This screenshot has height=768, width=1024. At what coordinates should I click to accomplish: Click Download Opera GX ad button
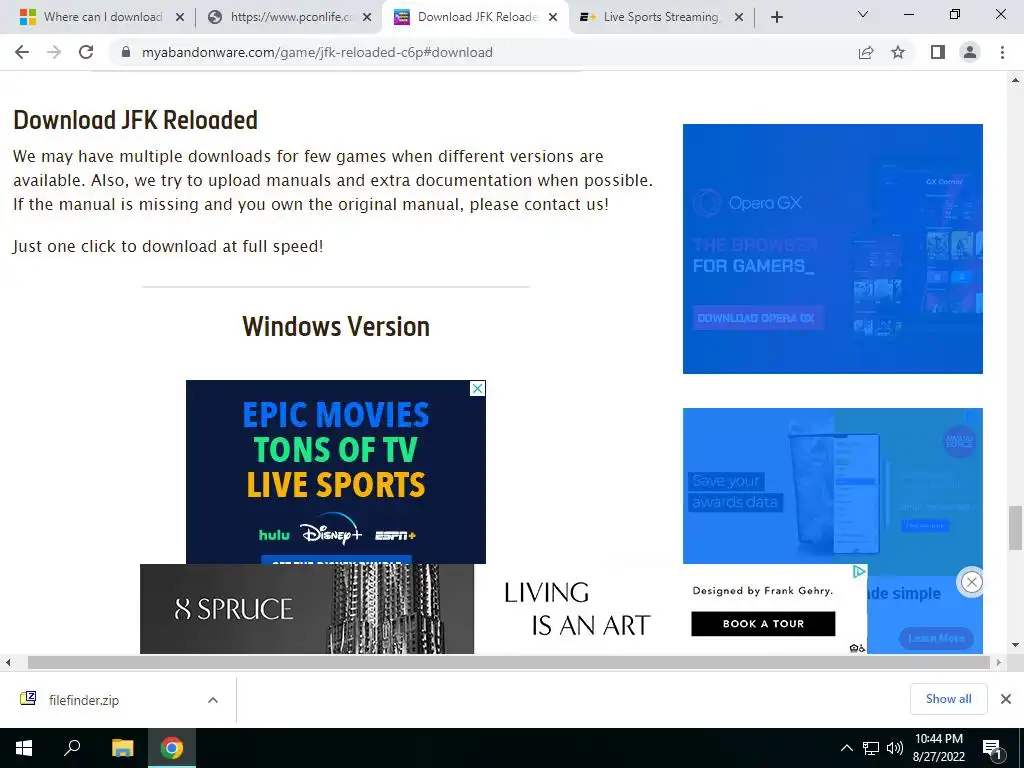pyautogui.click(x=756, y=318)
